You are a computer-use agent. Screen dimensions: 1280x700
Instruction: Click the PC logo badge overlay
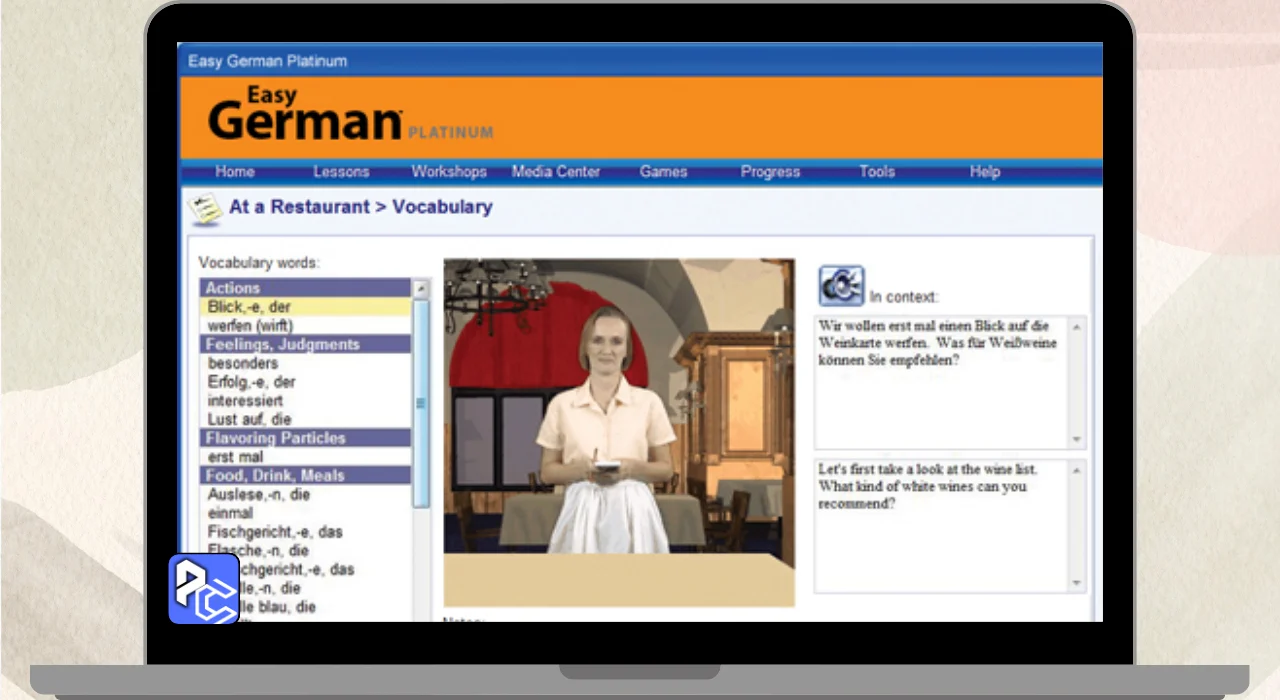pyautogui.click(x=204, y=589)
